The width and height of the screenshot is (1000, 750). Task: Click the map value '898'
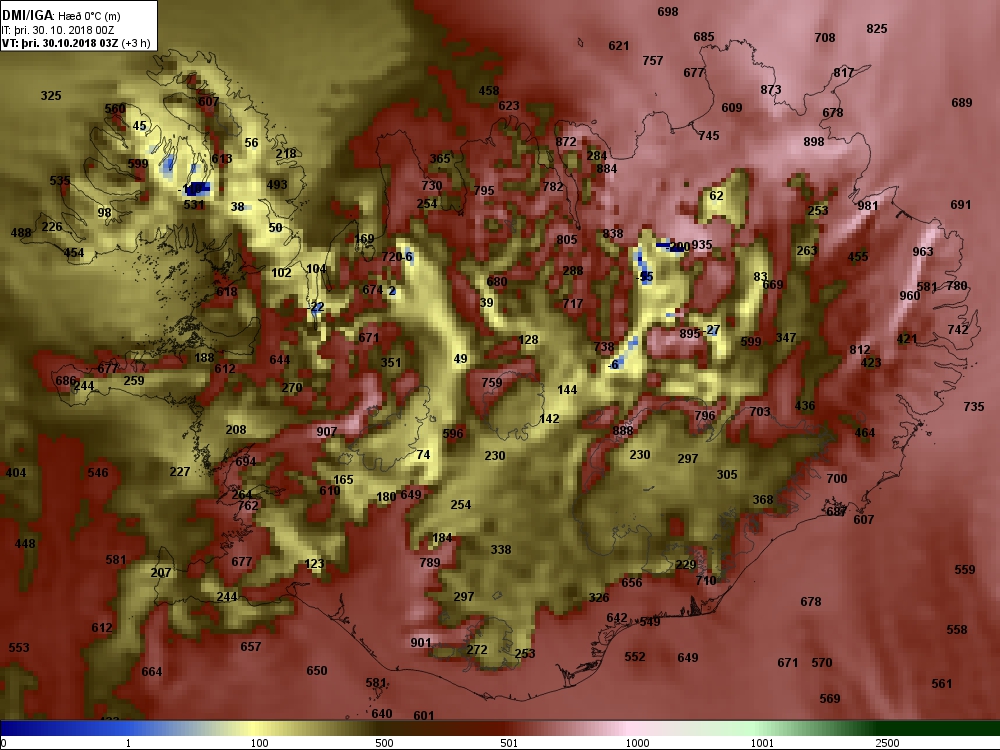[x=814, y=142]
